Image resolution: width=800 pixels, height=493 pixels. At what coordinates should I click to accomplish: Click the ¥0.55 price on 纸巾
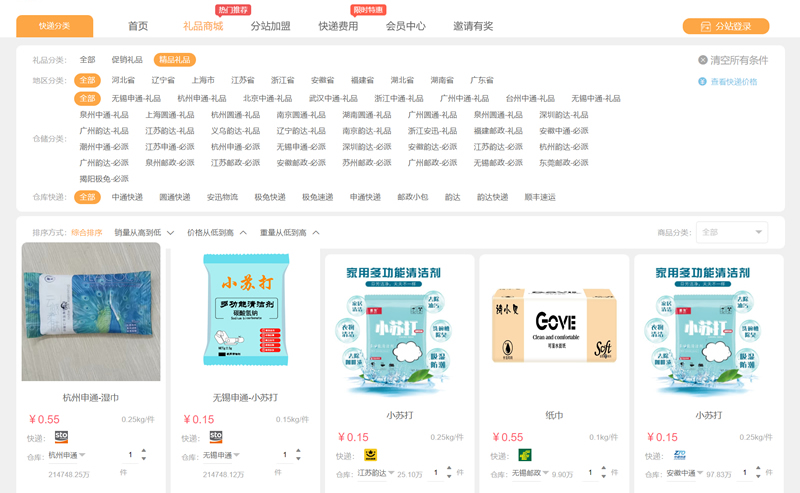[x=508, y=437]
